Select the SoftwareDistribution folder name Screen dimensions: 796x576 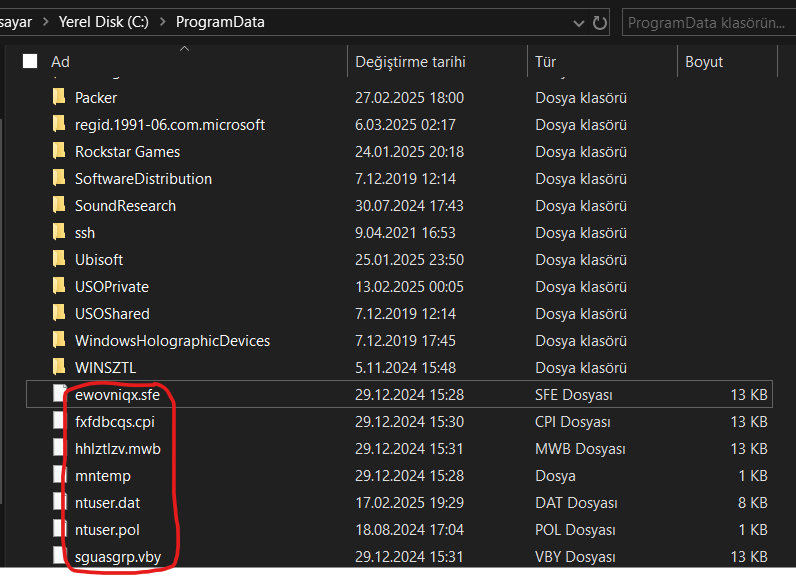(x=144, y=179)
